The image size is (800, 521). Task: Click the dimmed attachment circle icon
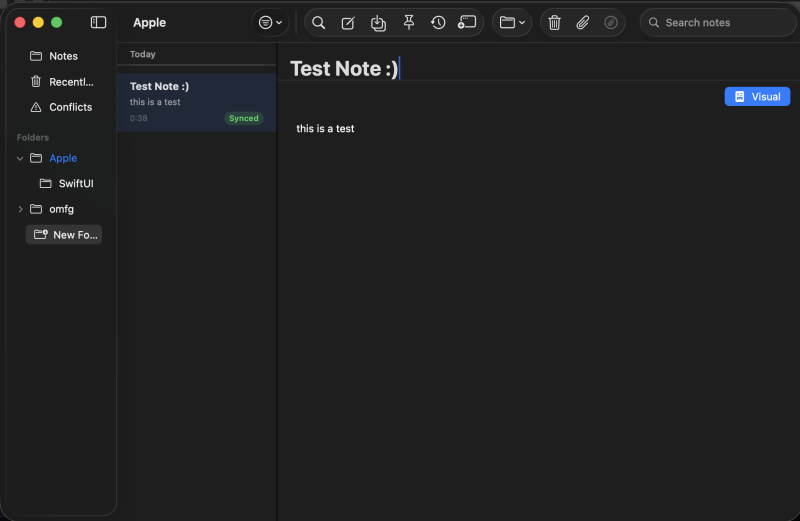(611, 22)
